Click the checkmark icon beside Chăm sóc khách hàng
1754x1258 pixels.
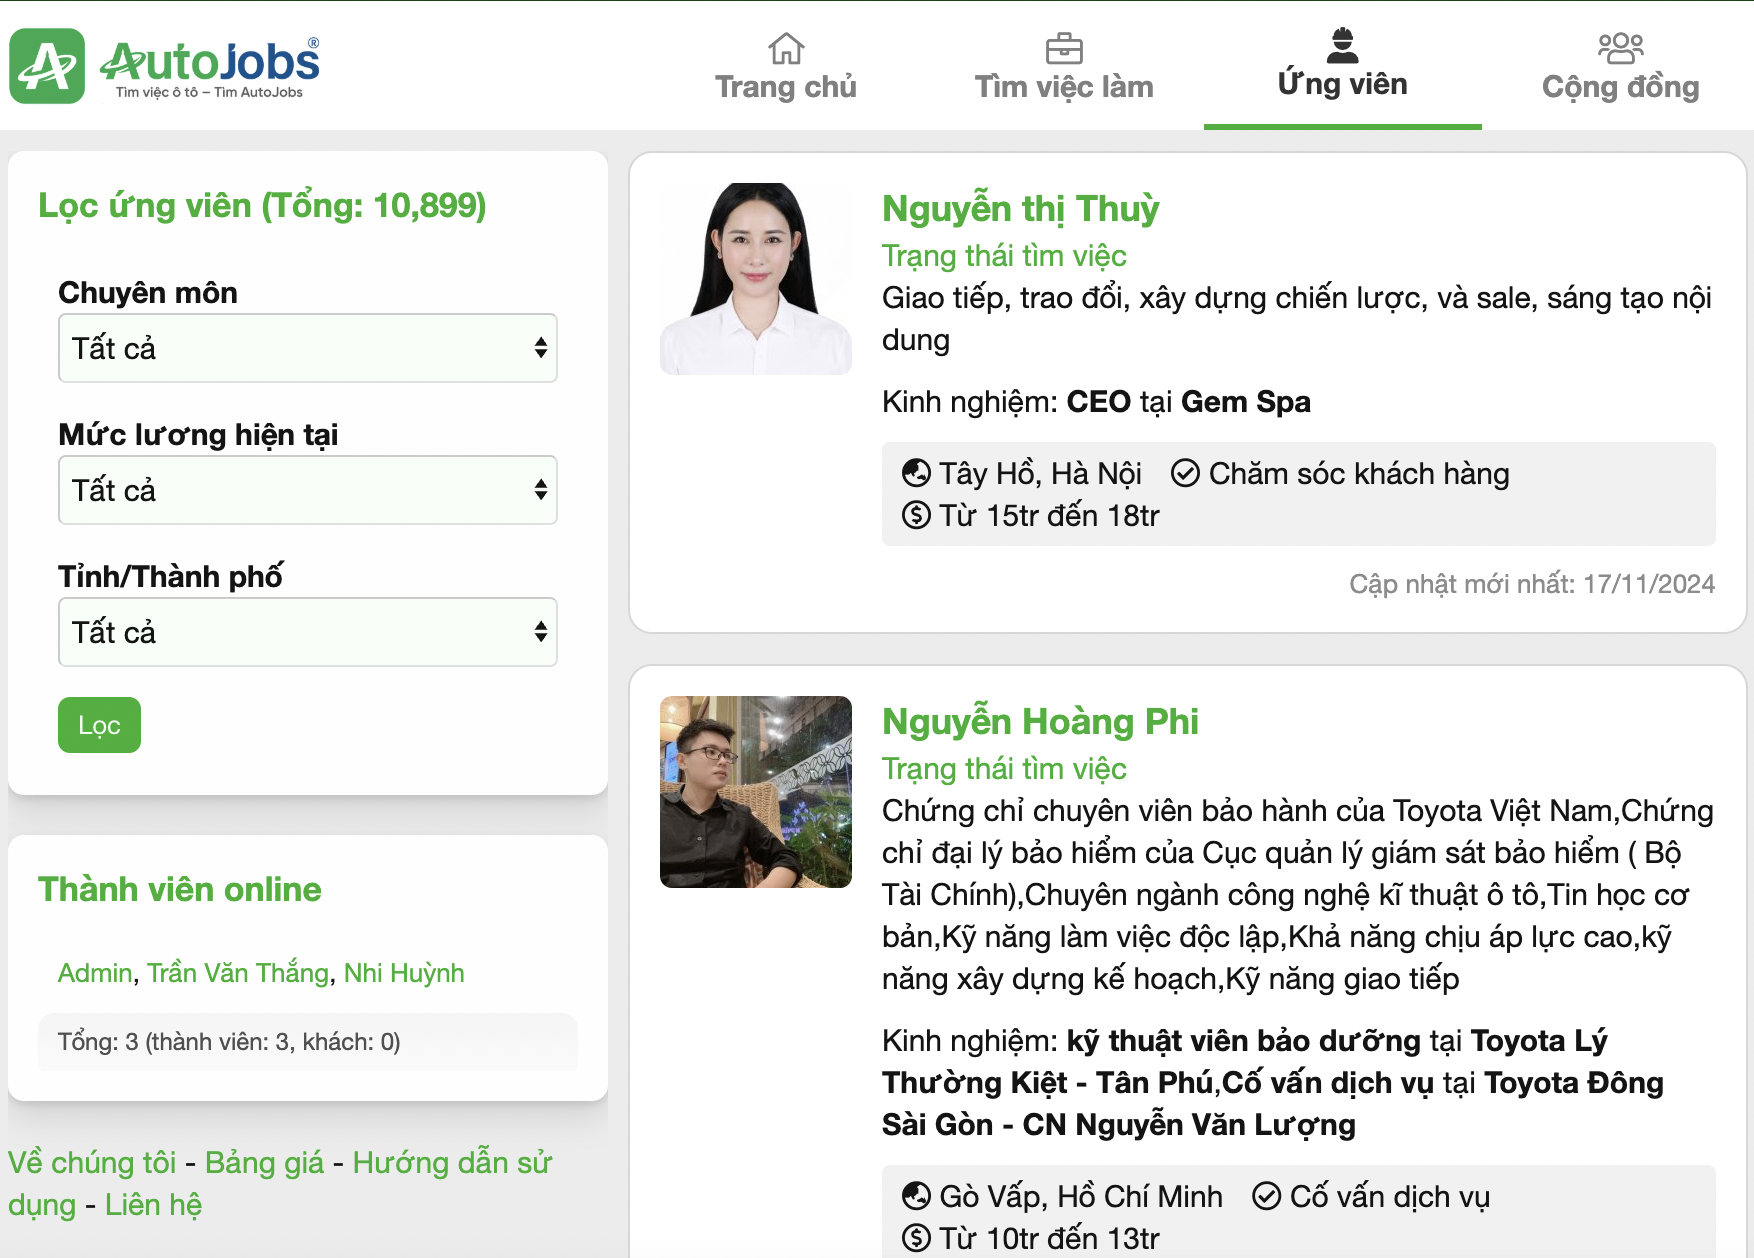pyautogui.click(x=1185, y=473)
